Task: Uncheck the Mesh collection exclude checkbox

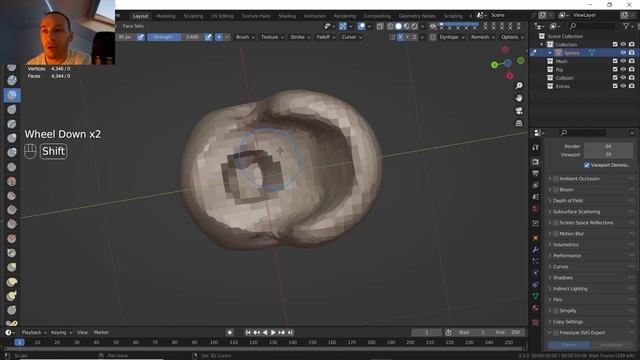Action: point(615,61)
